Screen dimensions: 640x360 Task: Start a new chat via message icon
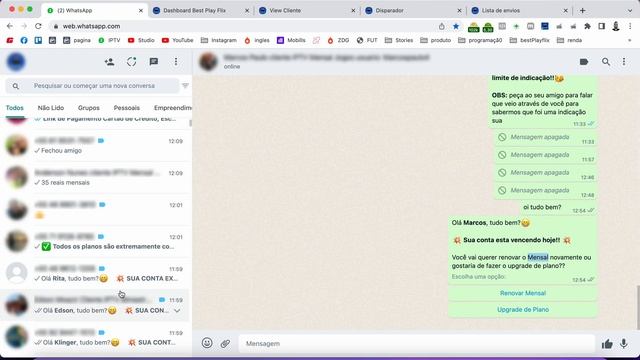click(x=153, y=62)
